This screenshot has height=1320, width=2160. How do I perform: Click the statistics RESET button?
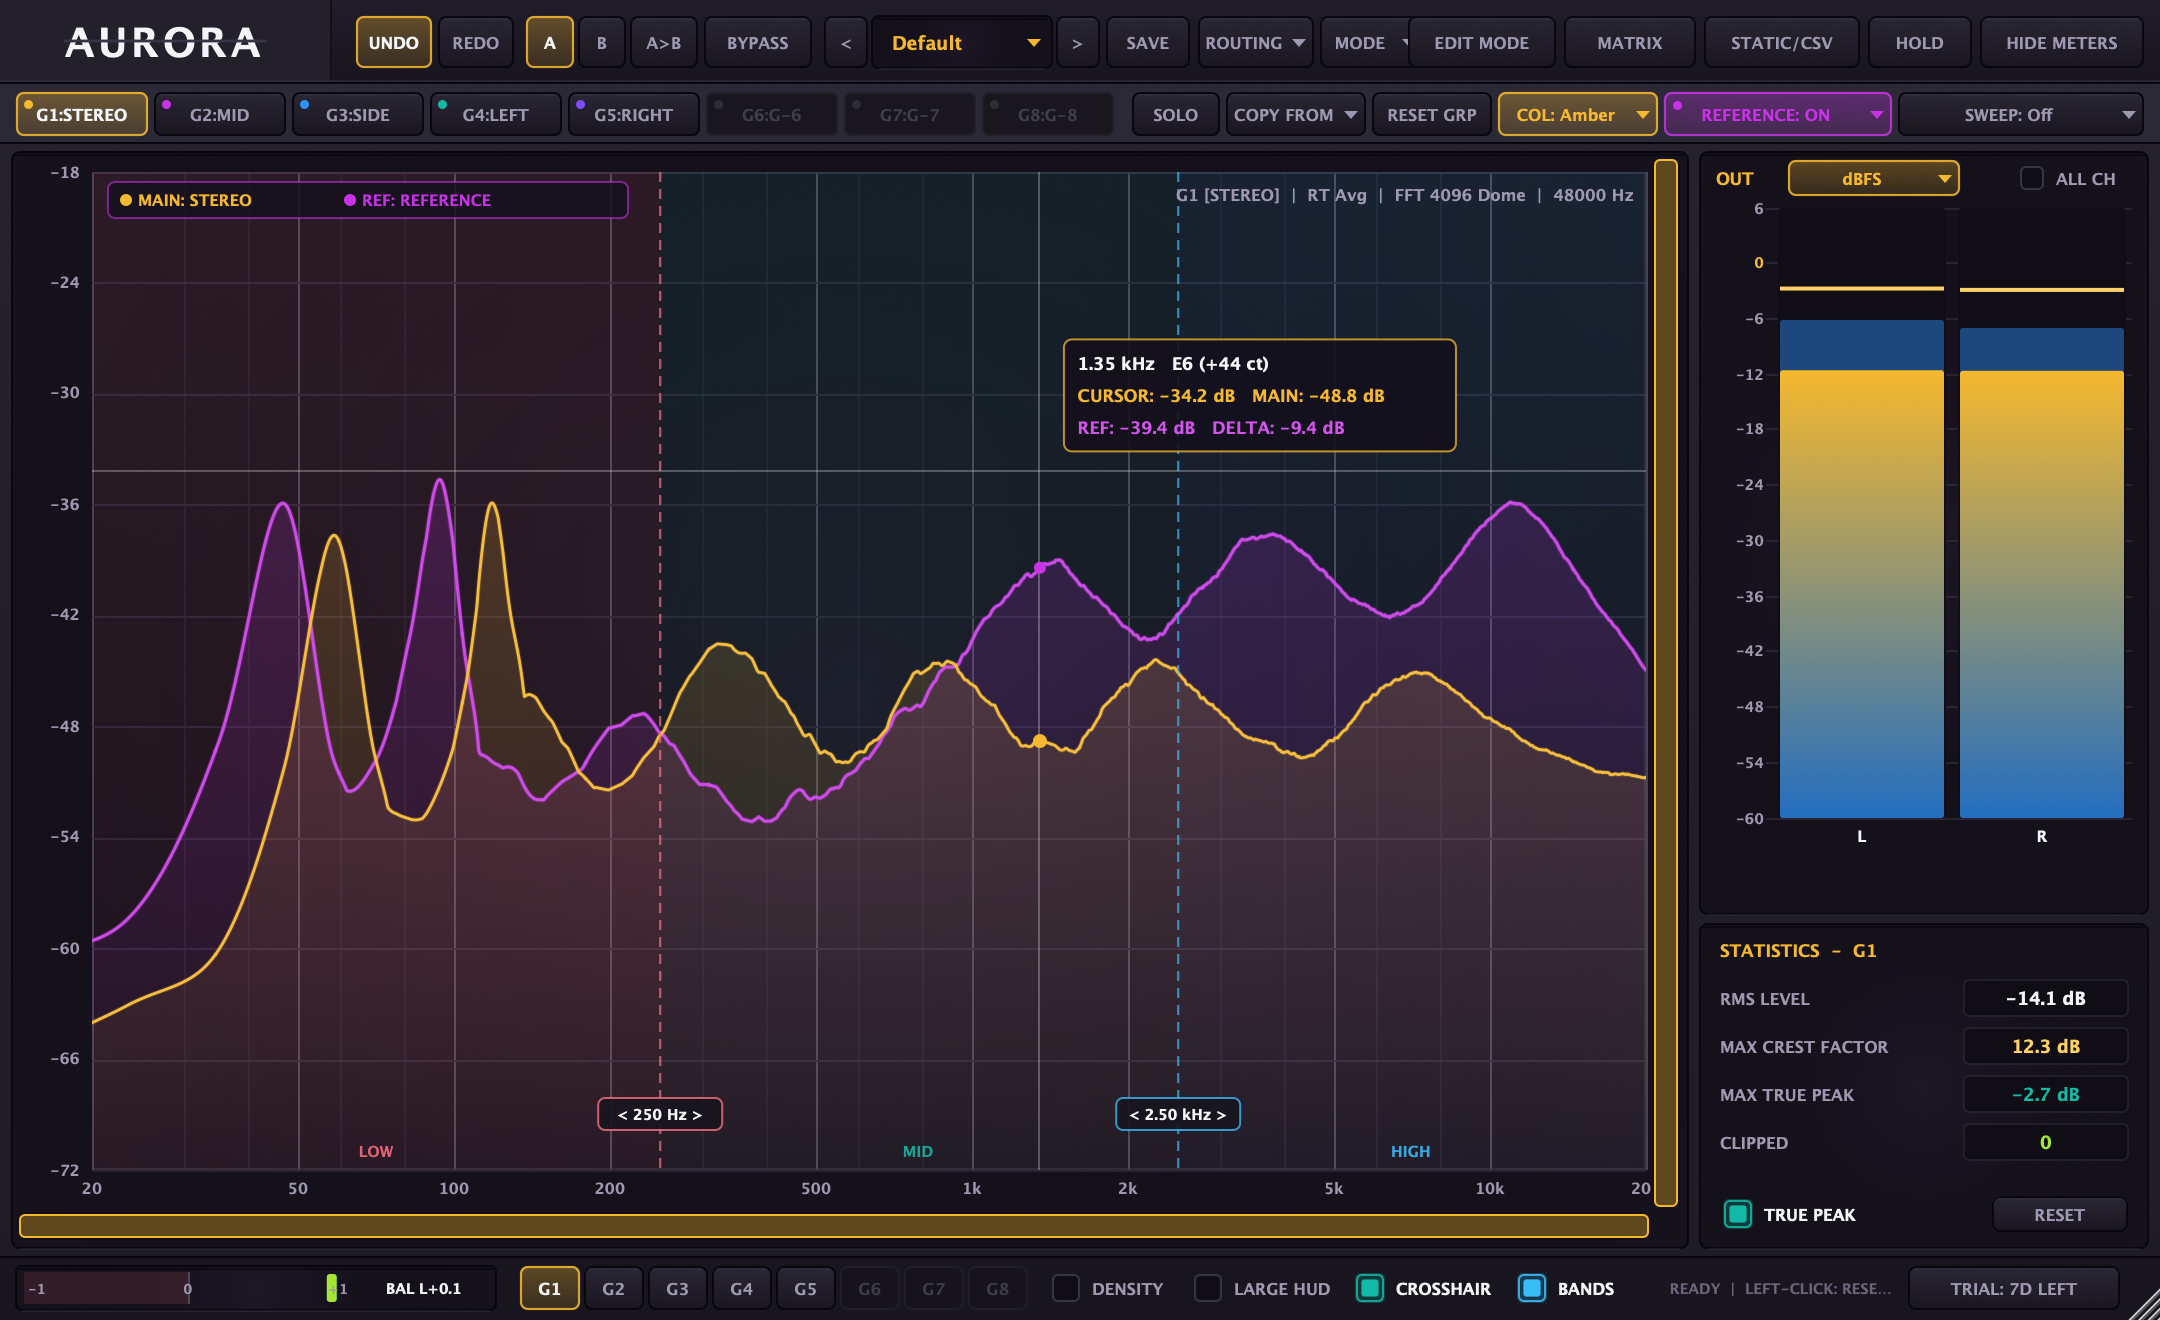coord(2059,1214)
